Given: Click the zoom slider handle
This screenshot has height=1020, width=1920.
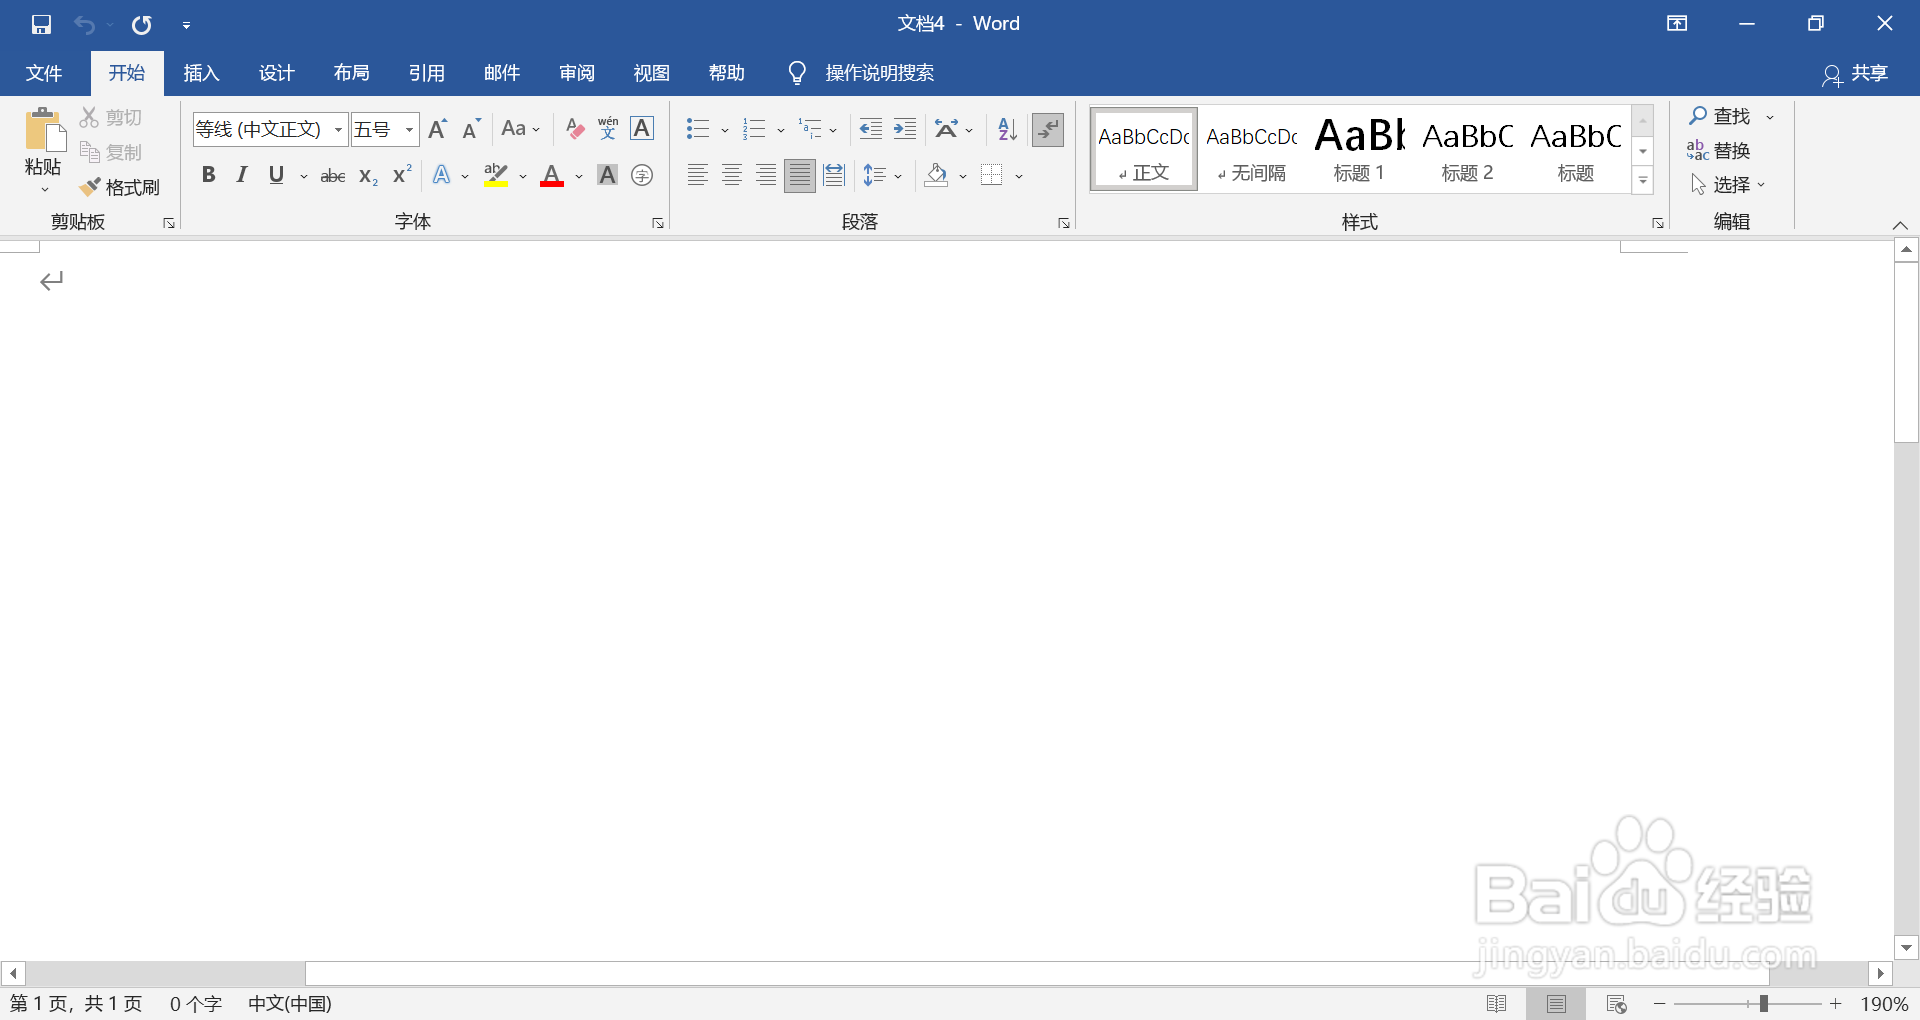Looking at the screenshot, I should [x=1764, y=1003].
